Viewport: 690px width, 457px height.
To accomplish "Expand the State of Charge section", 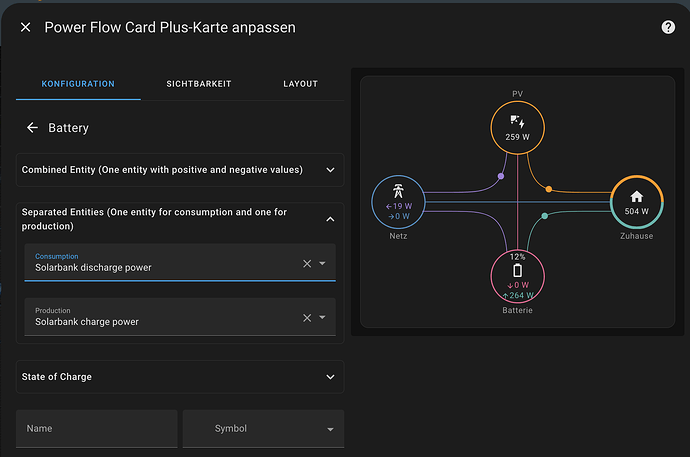I will (x=330, y=377).
